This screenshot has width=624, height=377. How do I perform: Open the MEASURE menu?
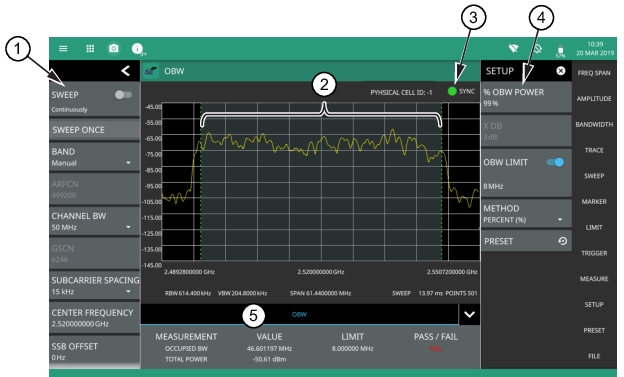point(594,279)
